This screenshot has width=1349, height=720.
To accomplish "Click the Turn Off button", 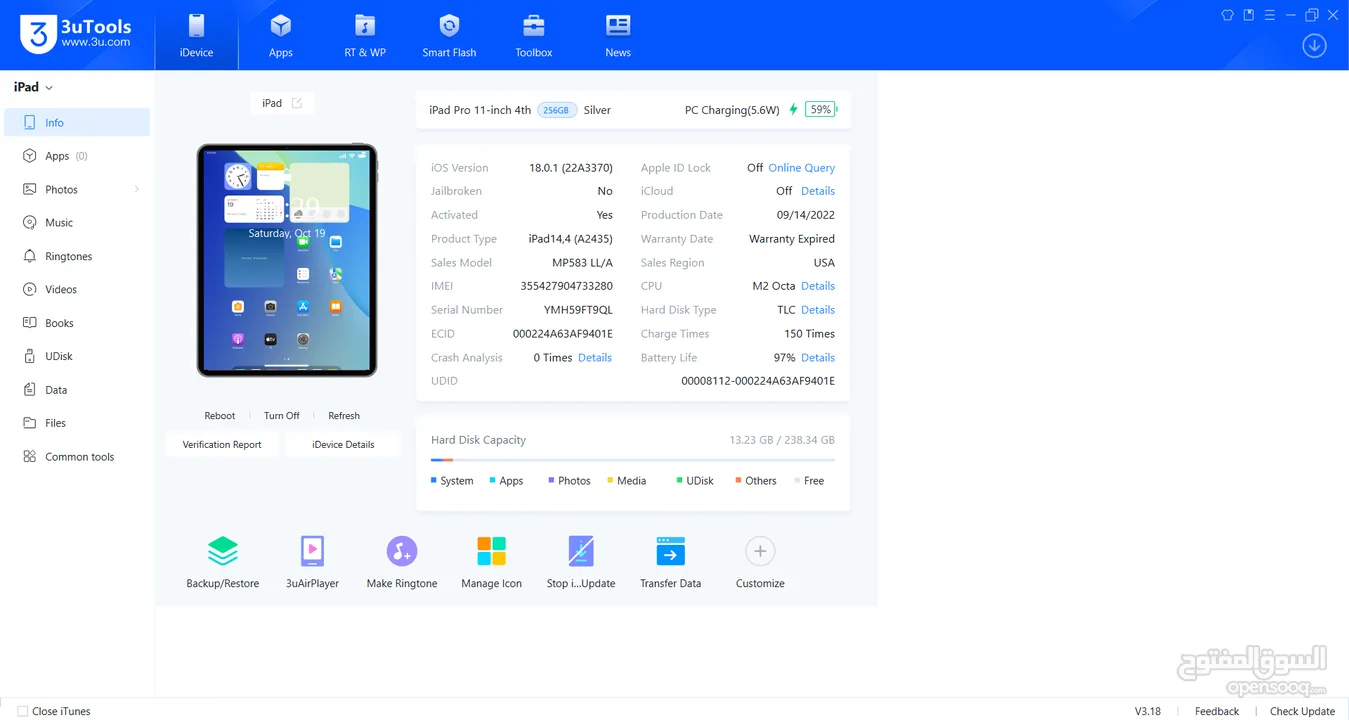I will [281, 416].
